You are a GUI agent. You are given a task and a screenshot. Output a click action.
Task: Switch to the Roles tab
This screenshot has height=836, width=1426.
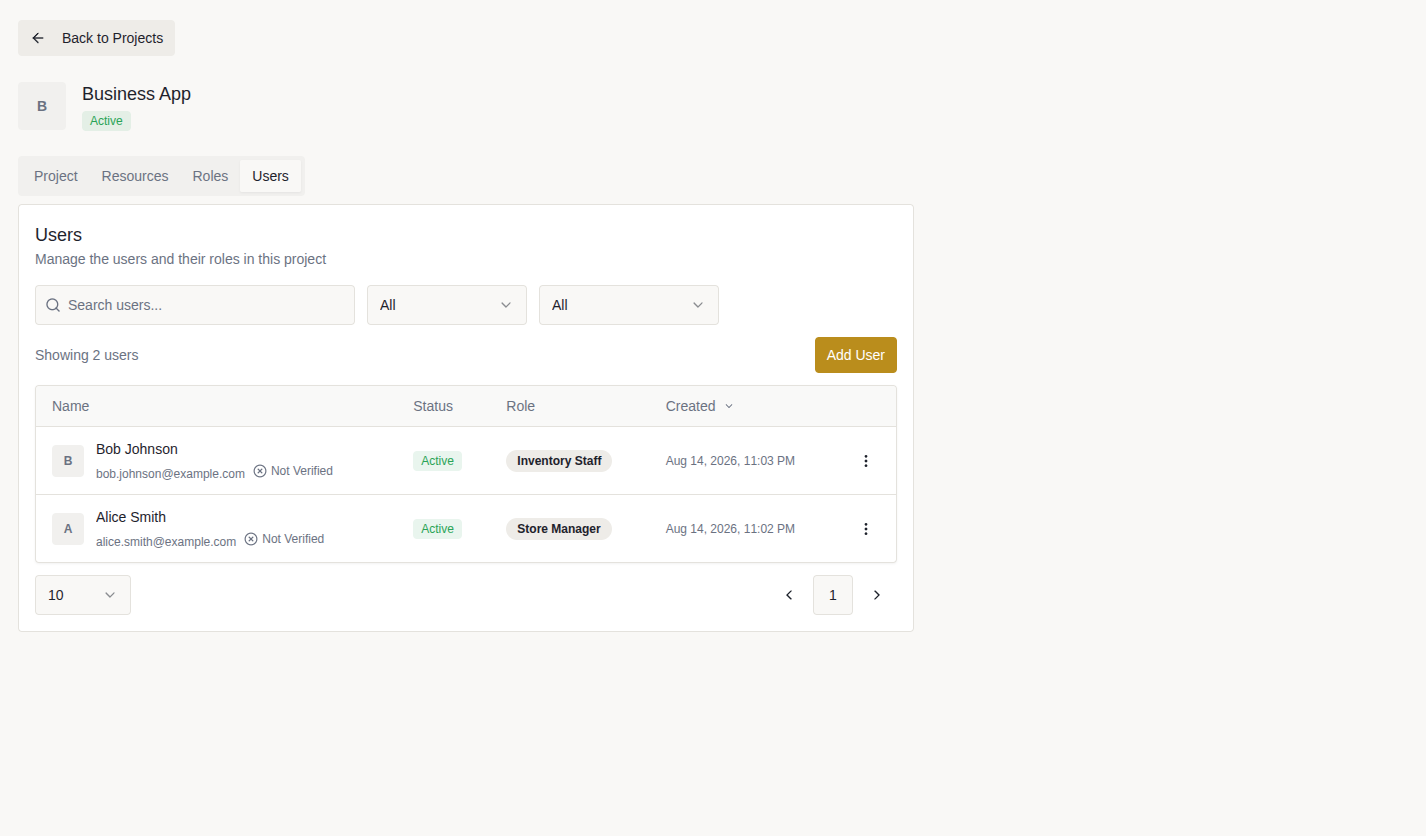[x=210, y=176]
